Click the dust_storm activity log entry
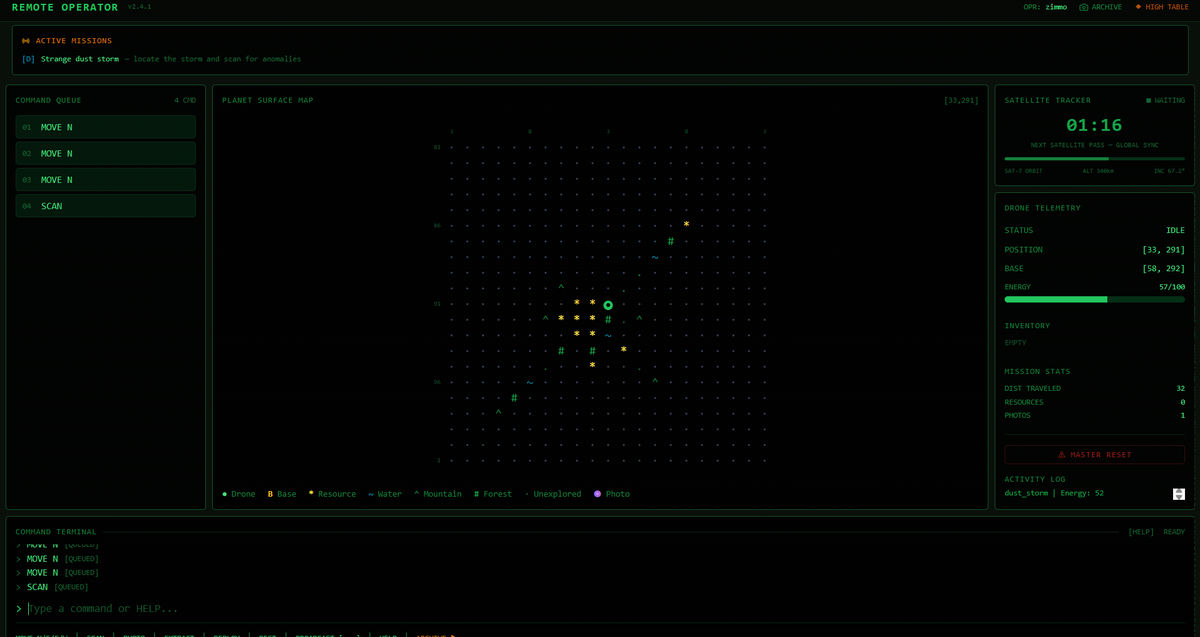 point(1054,493)
